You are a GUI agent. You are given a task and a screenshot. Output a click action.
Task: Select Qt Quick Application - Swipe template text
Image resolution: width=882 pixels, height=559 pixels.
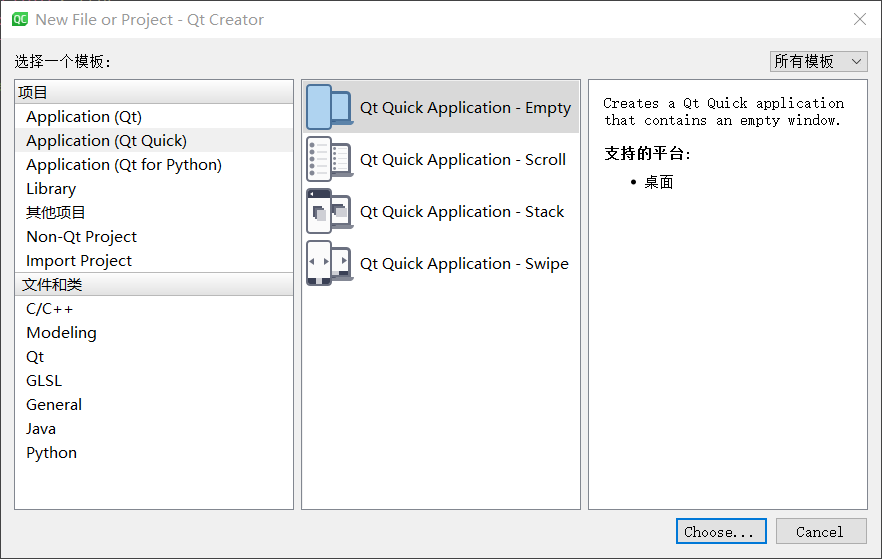click(x=464, y=264)
